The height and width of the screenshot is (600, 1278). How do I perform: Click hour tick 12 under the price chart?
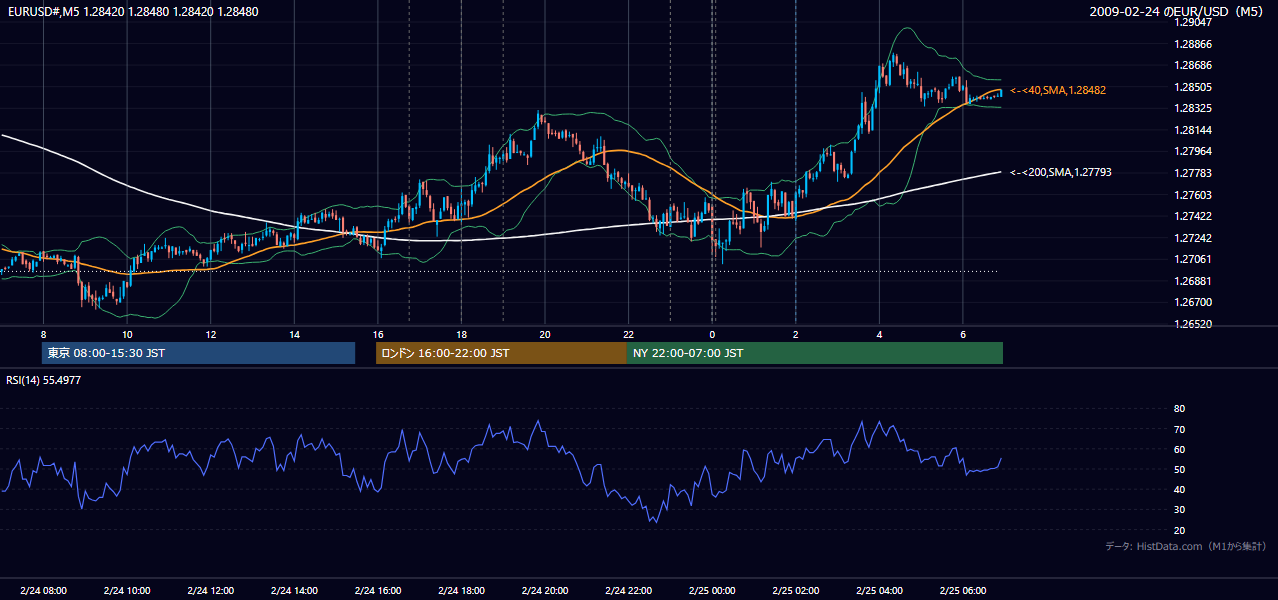point(210,334)
